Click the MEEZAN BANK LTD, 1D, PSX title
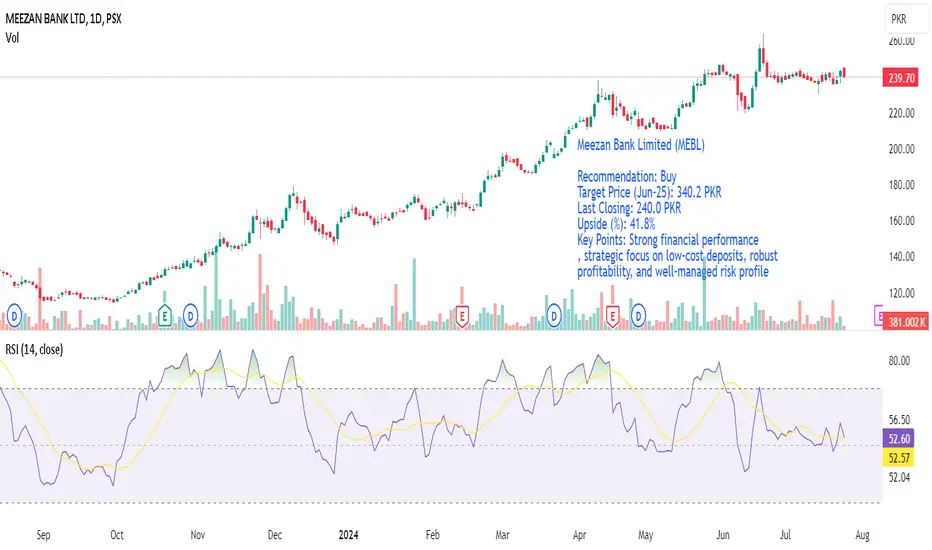The height and width of the screenshot is (550, 932). tap(63, 19)
